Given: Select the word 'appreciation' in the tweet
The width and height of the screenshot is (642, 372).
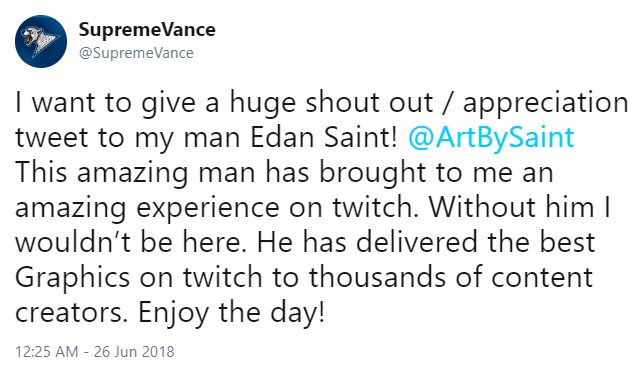Looking at the screenshot, I should (x=545, y=103).
